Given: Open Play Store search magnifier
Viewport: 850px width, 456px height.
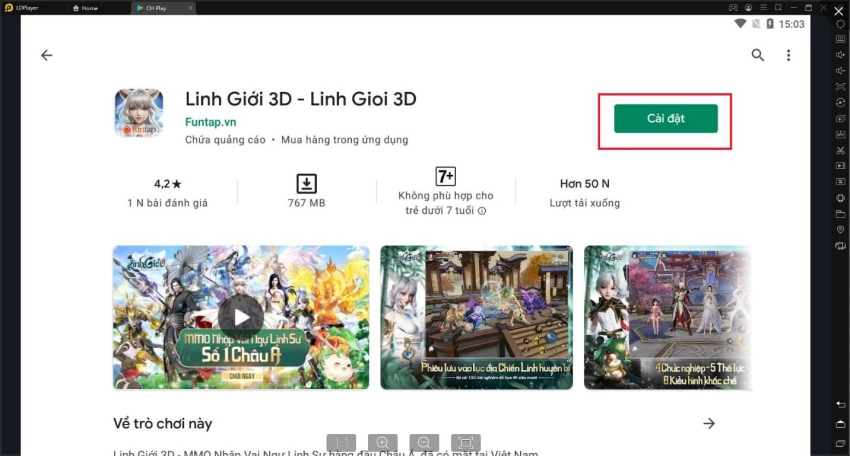Looking at the screenshot, I should 757,55.
